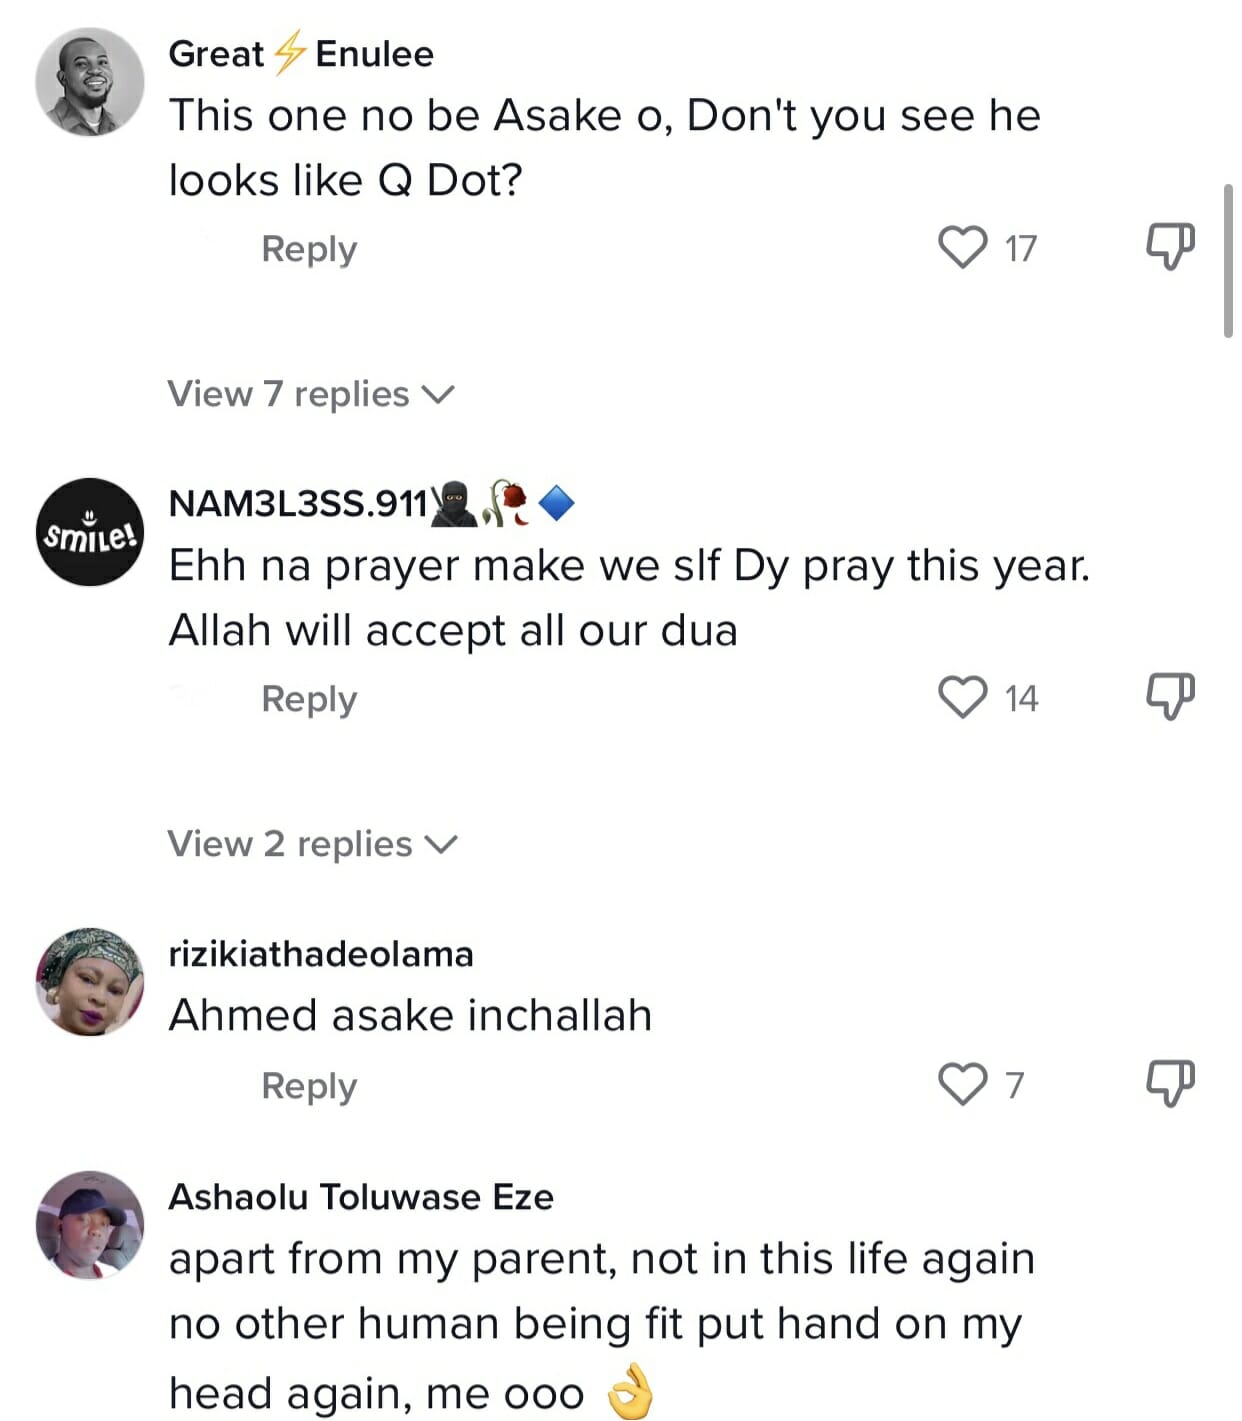The image size is (1242, 1421).
Task: Expand 'View 2 replies' thread
Action: click(311, 844)
